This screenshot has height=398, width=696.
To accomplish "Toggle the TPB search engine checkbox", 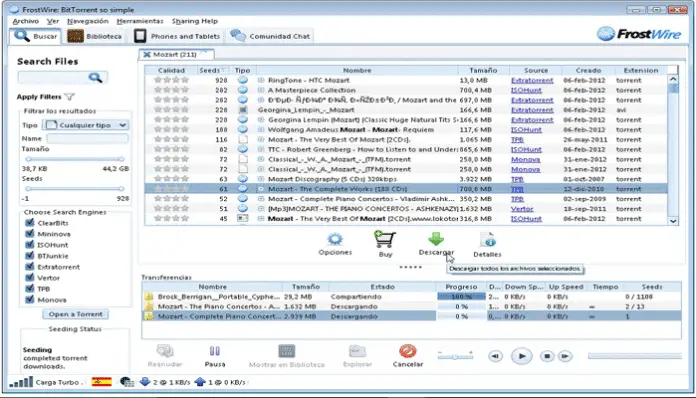I will (30, 288).
